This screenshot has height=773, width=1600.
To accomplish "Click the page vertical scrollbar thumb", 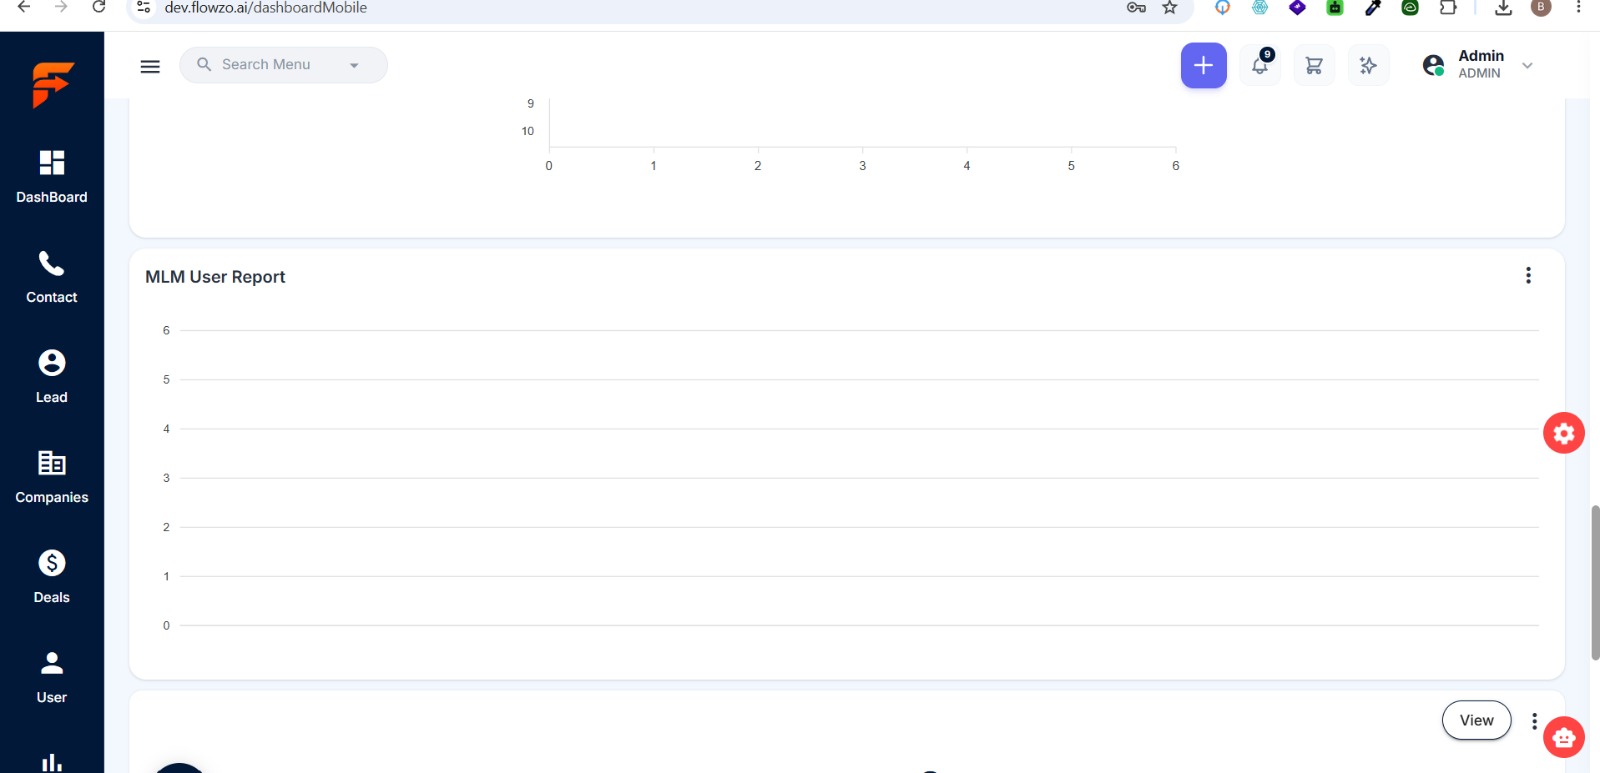I will pyautogui.click(x=1595, y=583).
